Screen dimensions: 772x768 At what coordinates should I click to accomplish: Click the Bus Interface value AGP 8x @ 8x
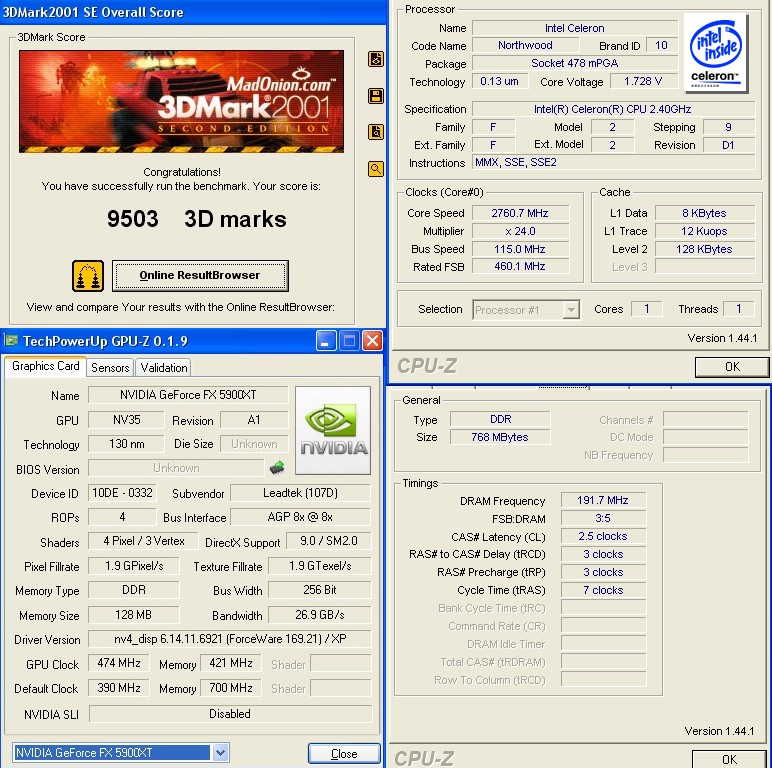(x=300, y=517)
